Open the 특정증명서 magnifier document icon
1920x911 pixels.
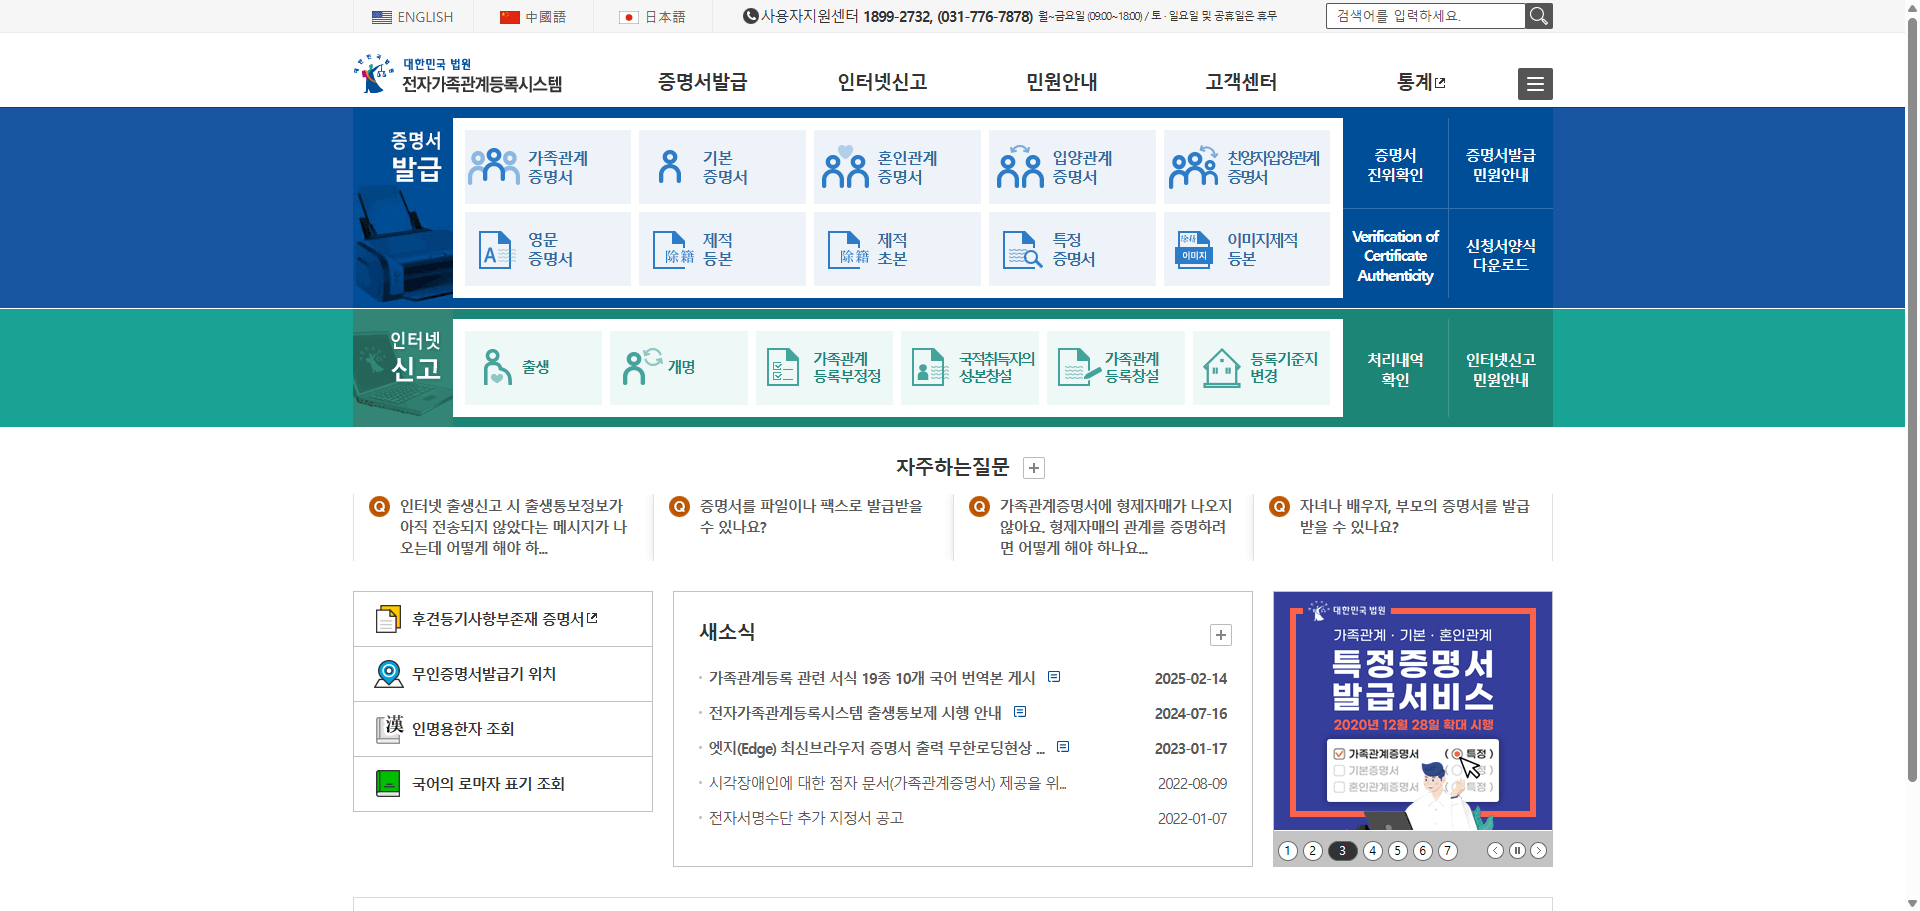click(x=1020, y=248)
